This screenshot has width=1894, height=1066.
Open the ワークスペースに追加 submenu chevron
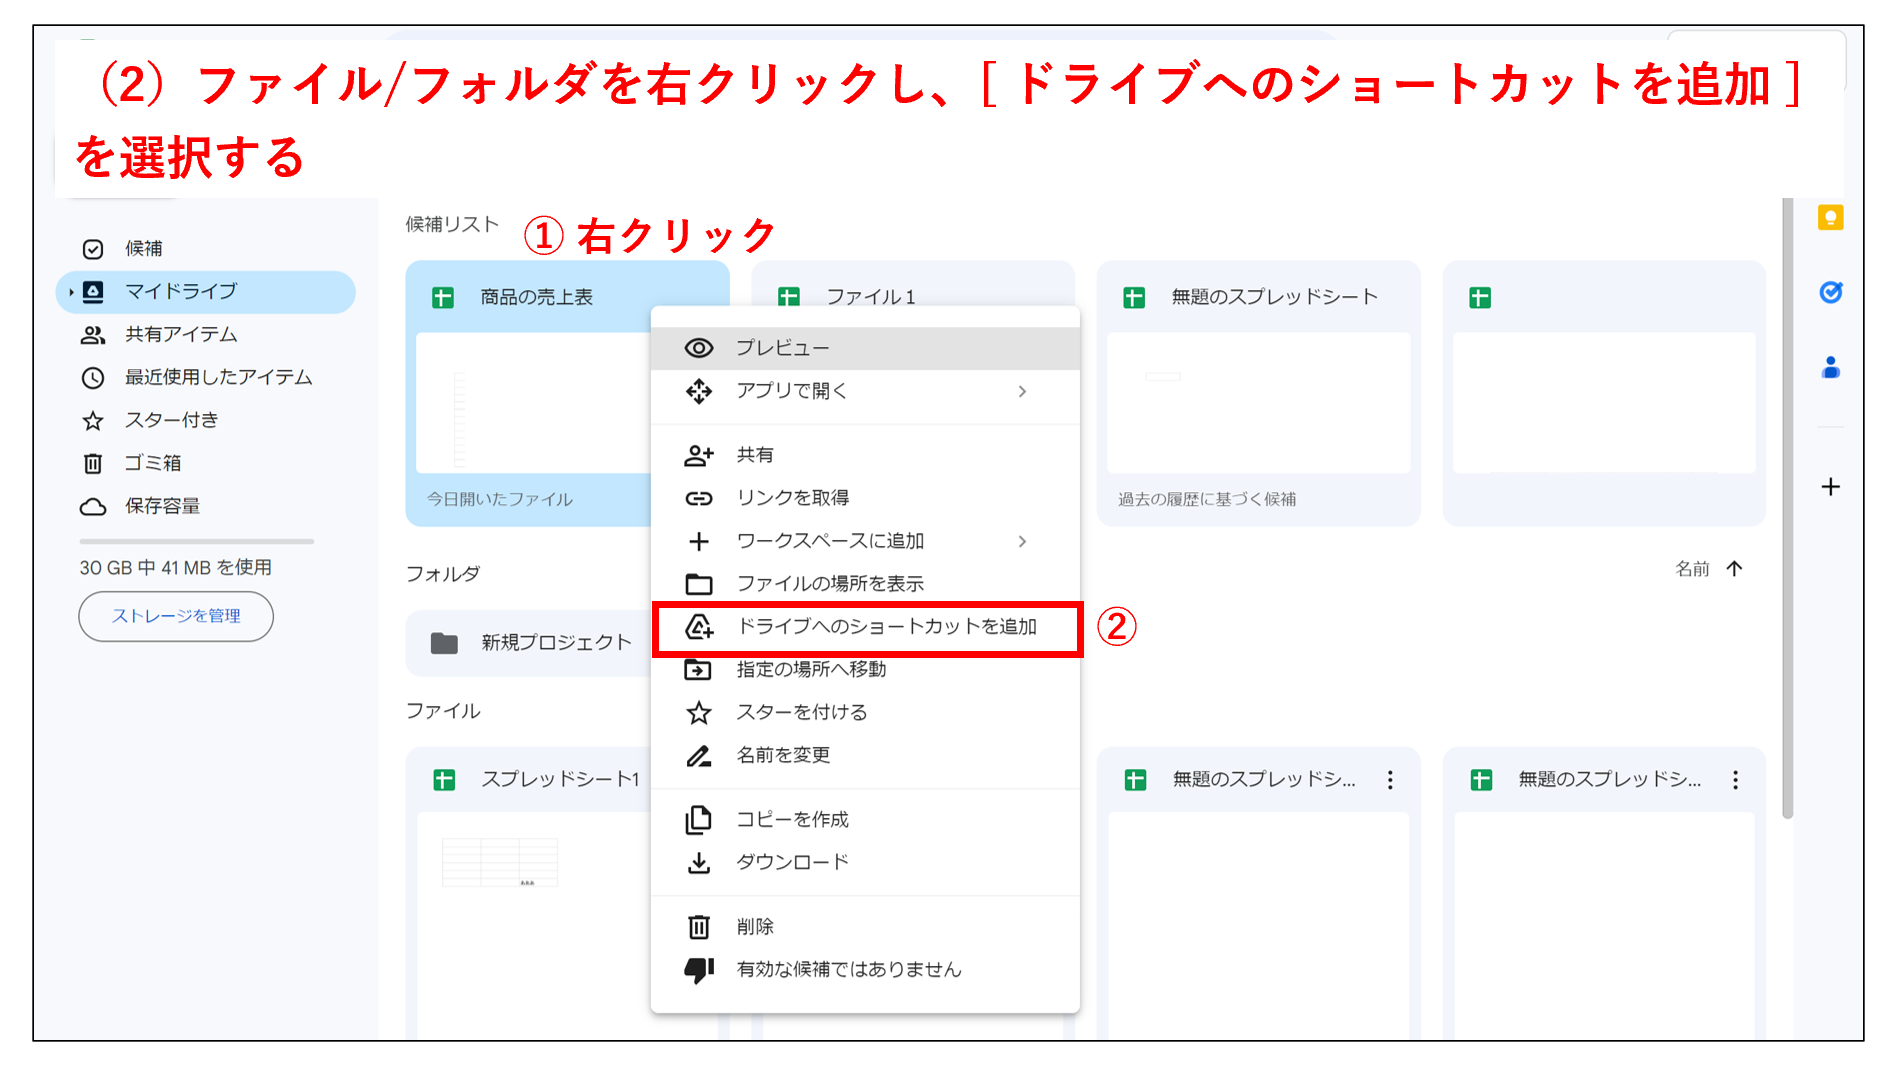(1023, 541)
